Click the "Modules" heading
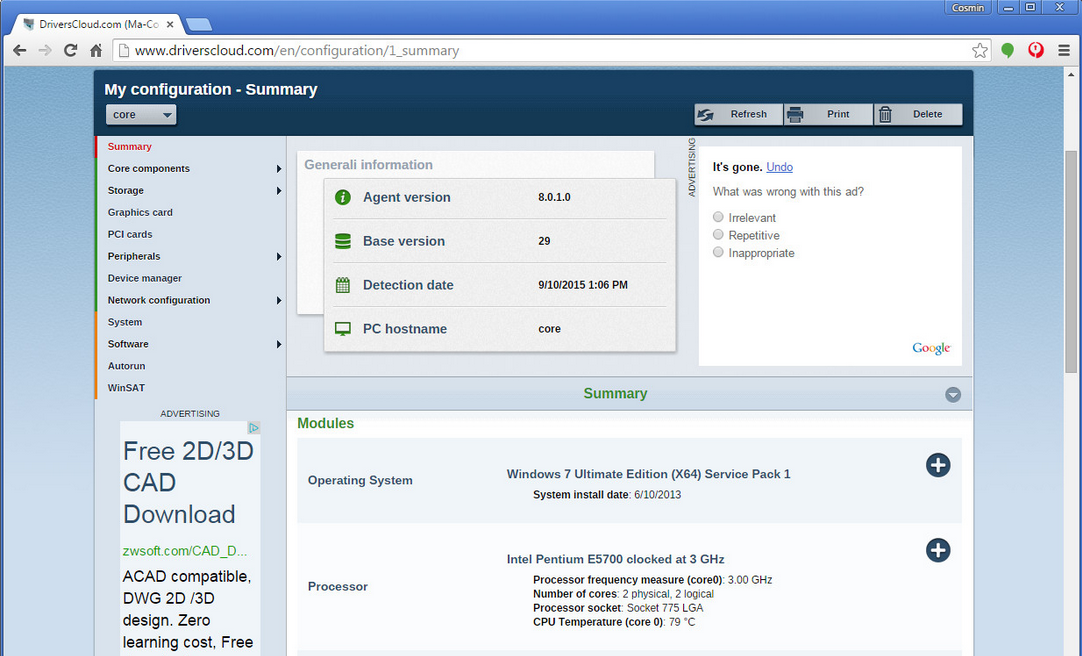Image resolution: width=1082 pixels, height=656 pixels. pos(326,424)
